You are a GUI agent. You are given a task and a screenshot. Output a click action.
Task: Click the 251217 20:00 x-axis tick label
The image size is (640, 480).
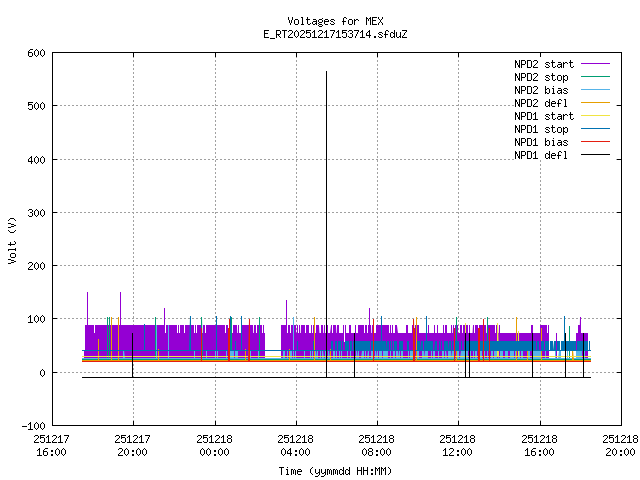pos(132,444)
